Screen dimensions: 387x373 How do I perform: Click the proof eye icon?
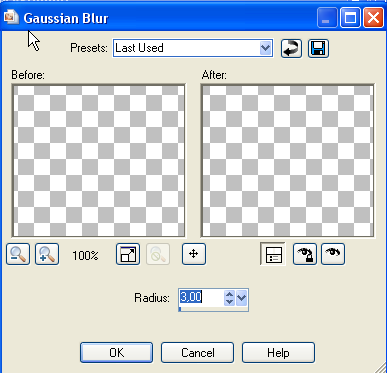click(333, 254)
